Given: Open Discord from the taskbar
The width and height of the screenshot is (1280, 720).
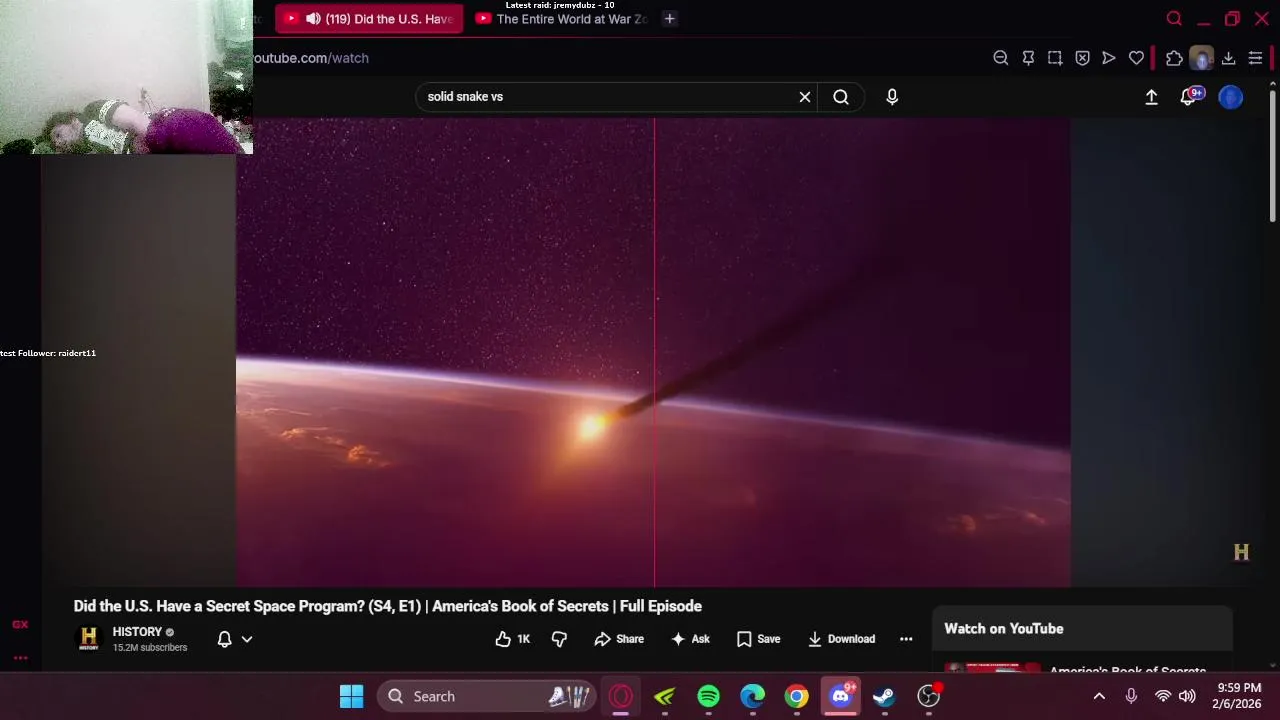Looking at the screenshot, I should pyautogui.click(x=841, y=697).
